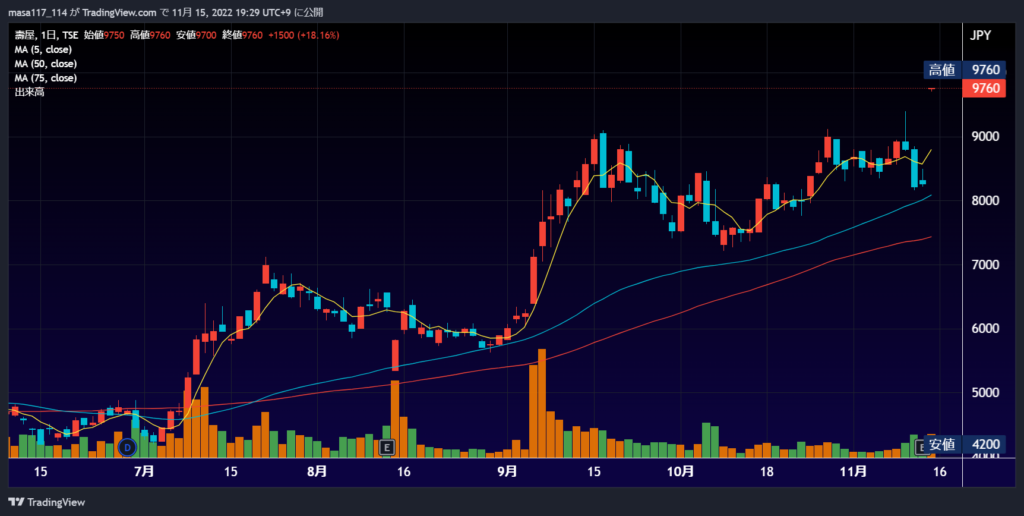Click the 9000 price axis label

985,137
